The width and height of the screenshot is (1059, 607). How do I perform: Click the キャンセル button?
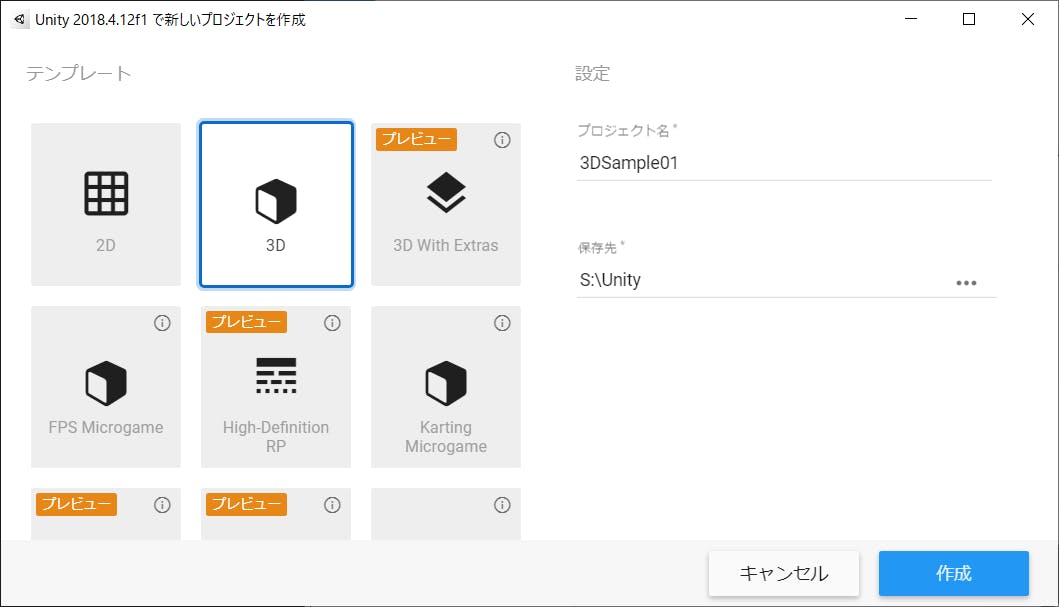pyautogui.click(x=783, y=573)
